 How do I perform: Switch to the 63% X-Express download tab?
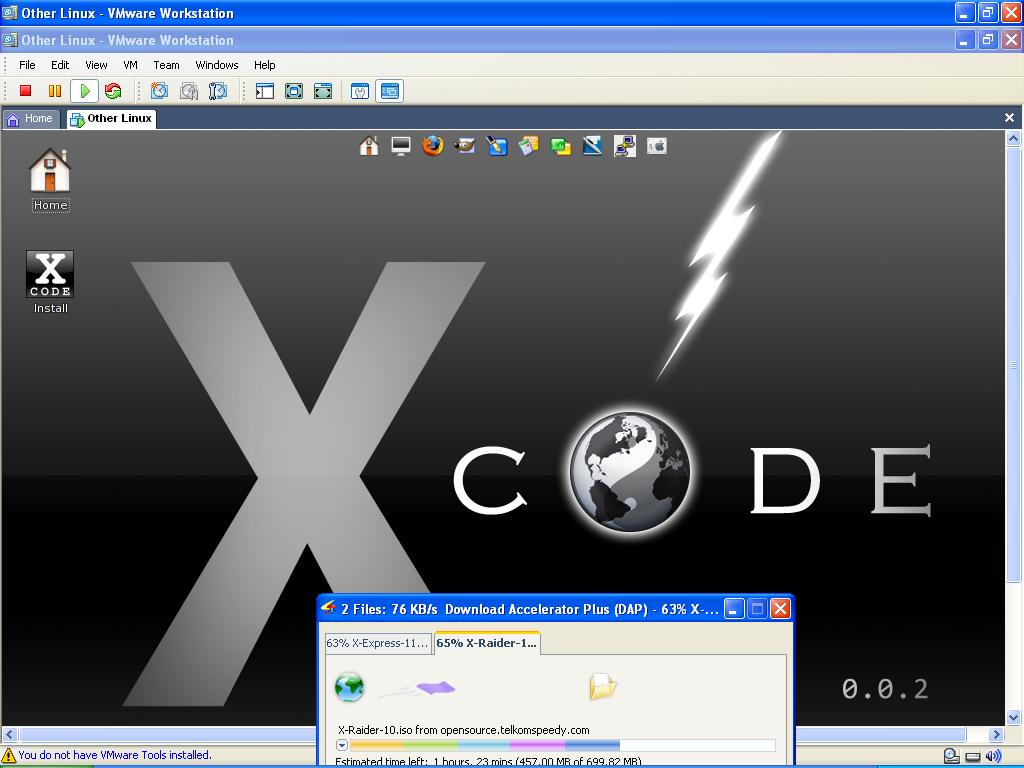[x=377, y=643]
